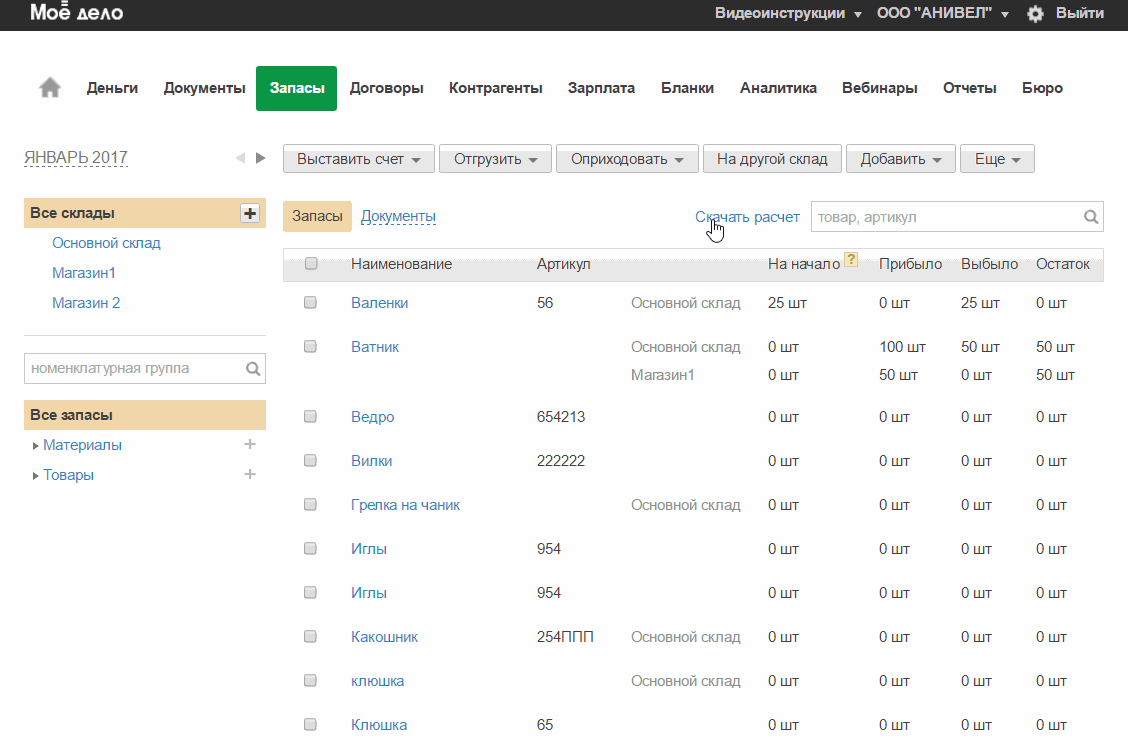Screen dimensions: 1128x752
Task: Open the Контрагенты menu section
Action: pyautogui.click(x=495, y=88)
